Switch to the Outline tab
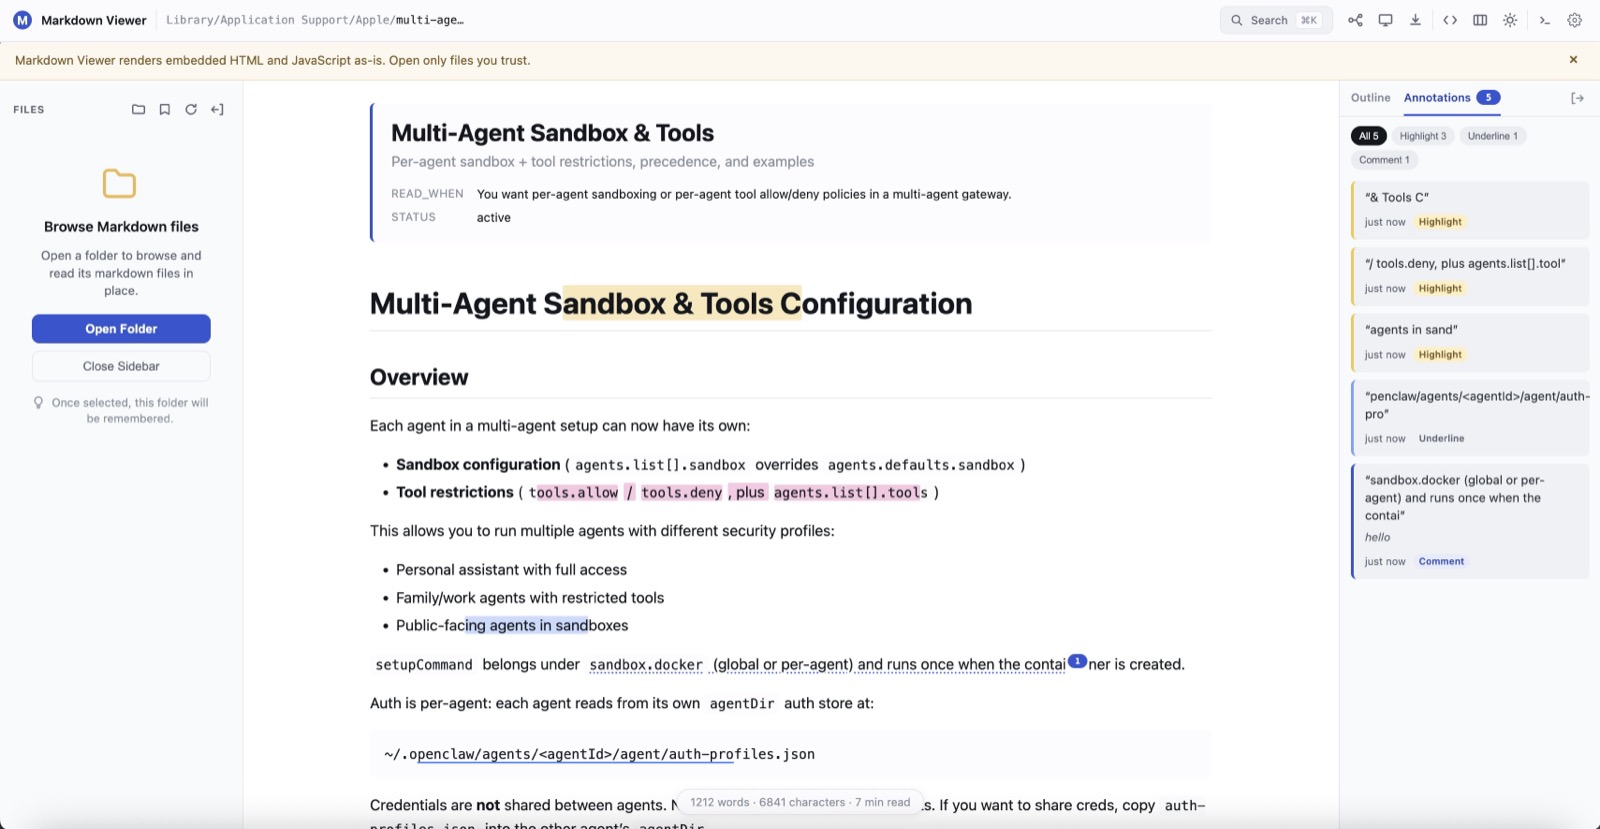 tap(1370, 98)
